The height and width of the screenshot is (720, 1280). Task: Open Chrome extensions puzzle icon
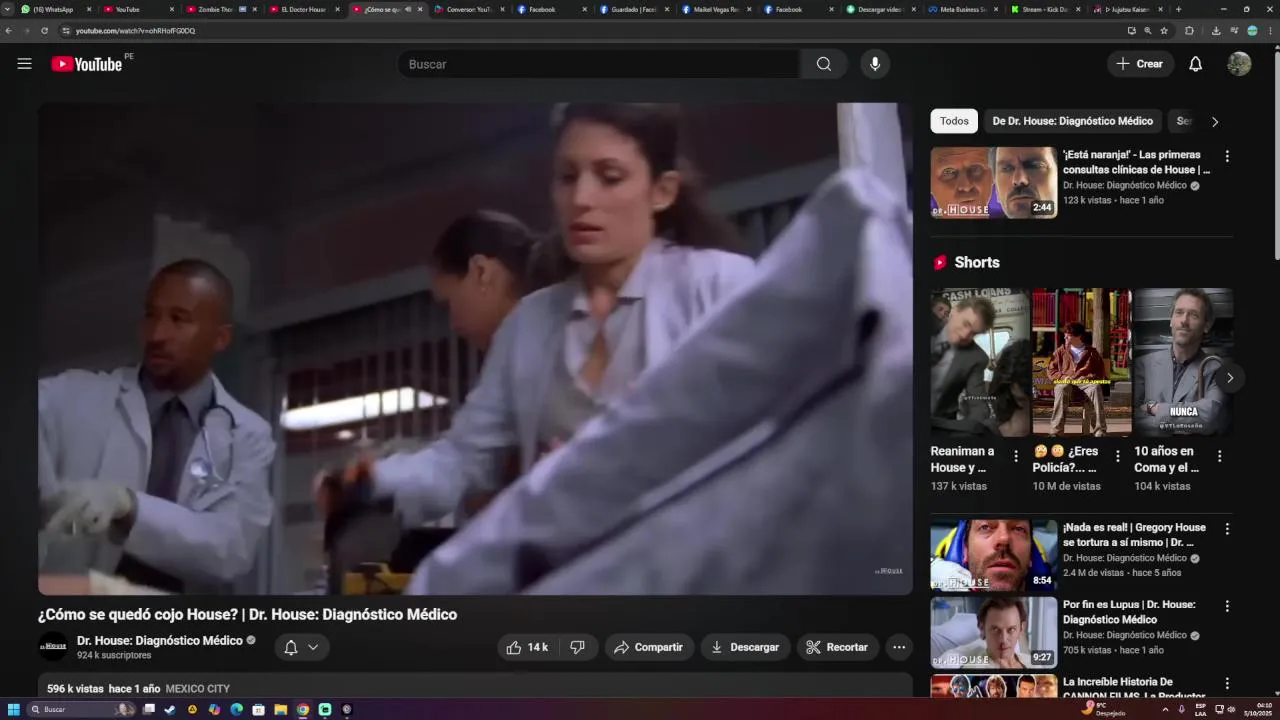(1189, 31)
